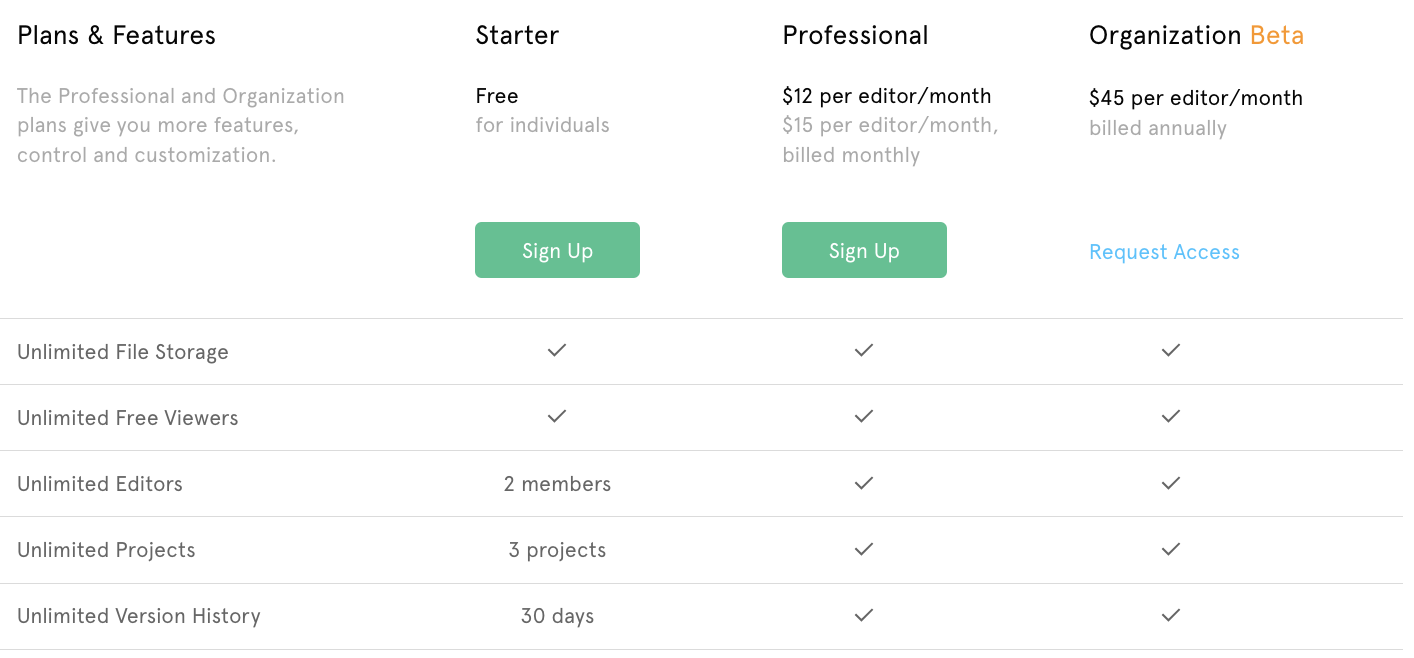Viewport: 1414px width, 658px height.
Task: Select the Starter column header
Action: [517, 35]
